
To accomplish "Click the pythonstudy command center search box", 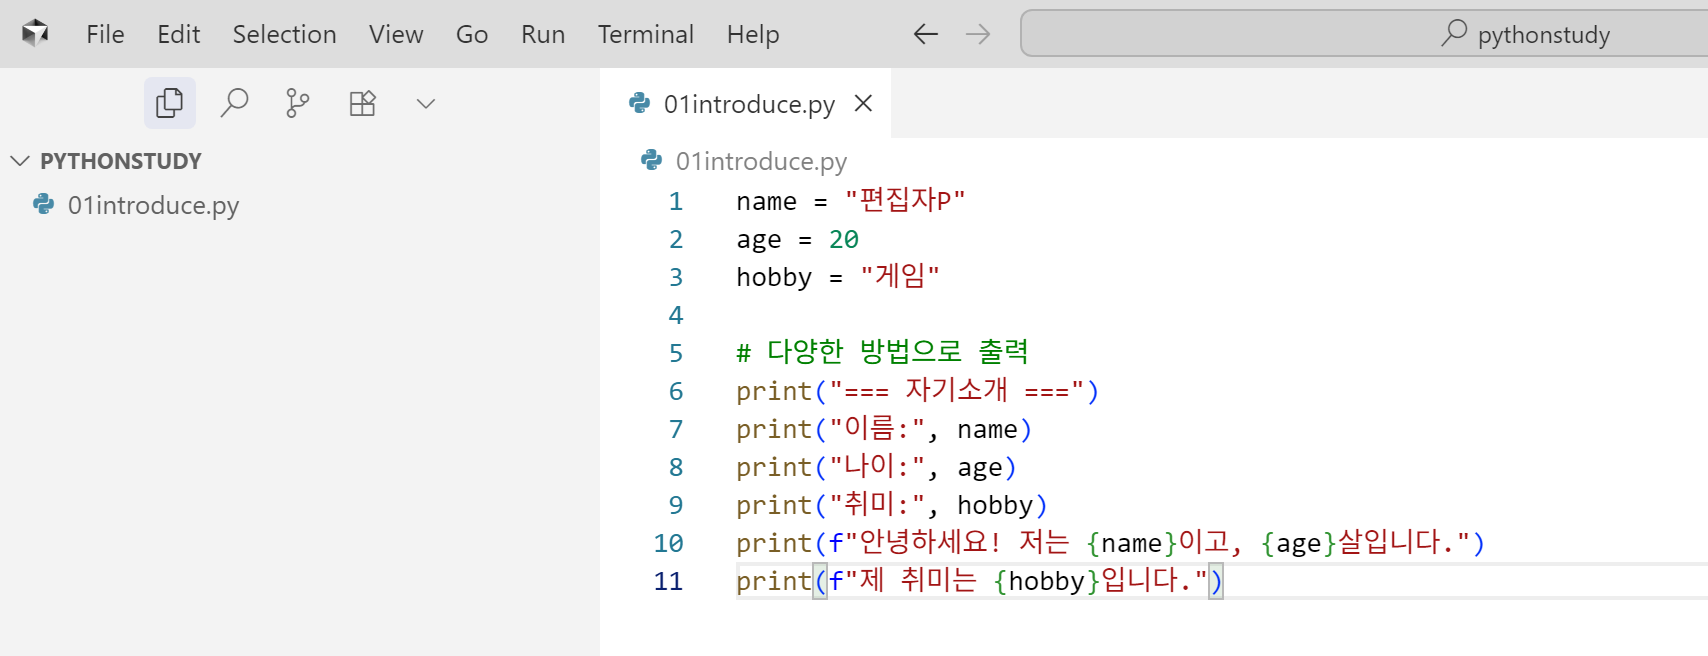I will tap(1364, 34).
